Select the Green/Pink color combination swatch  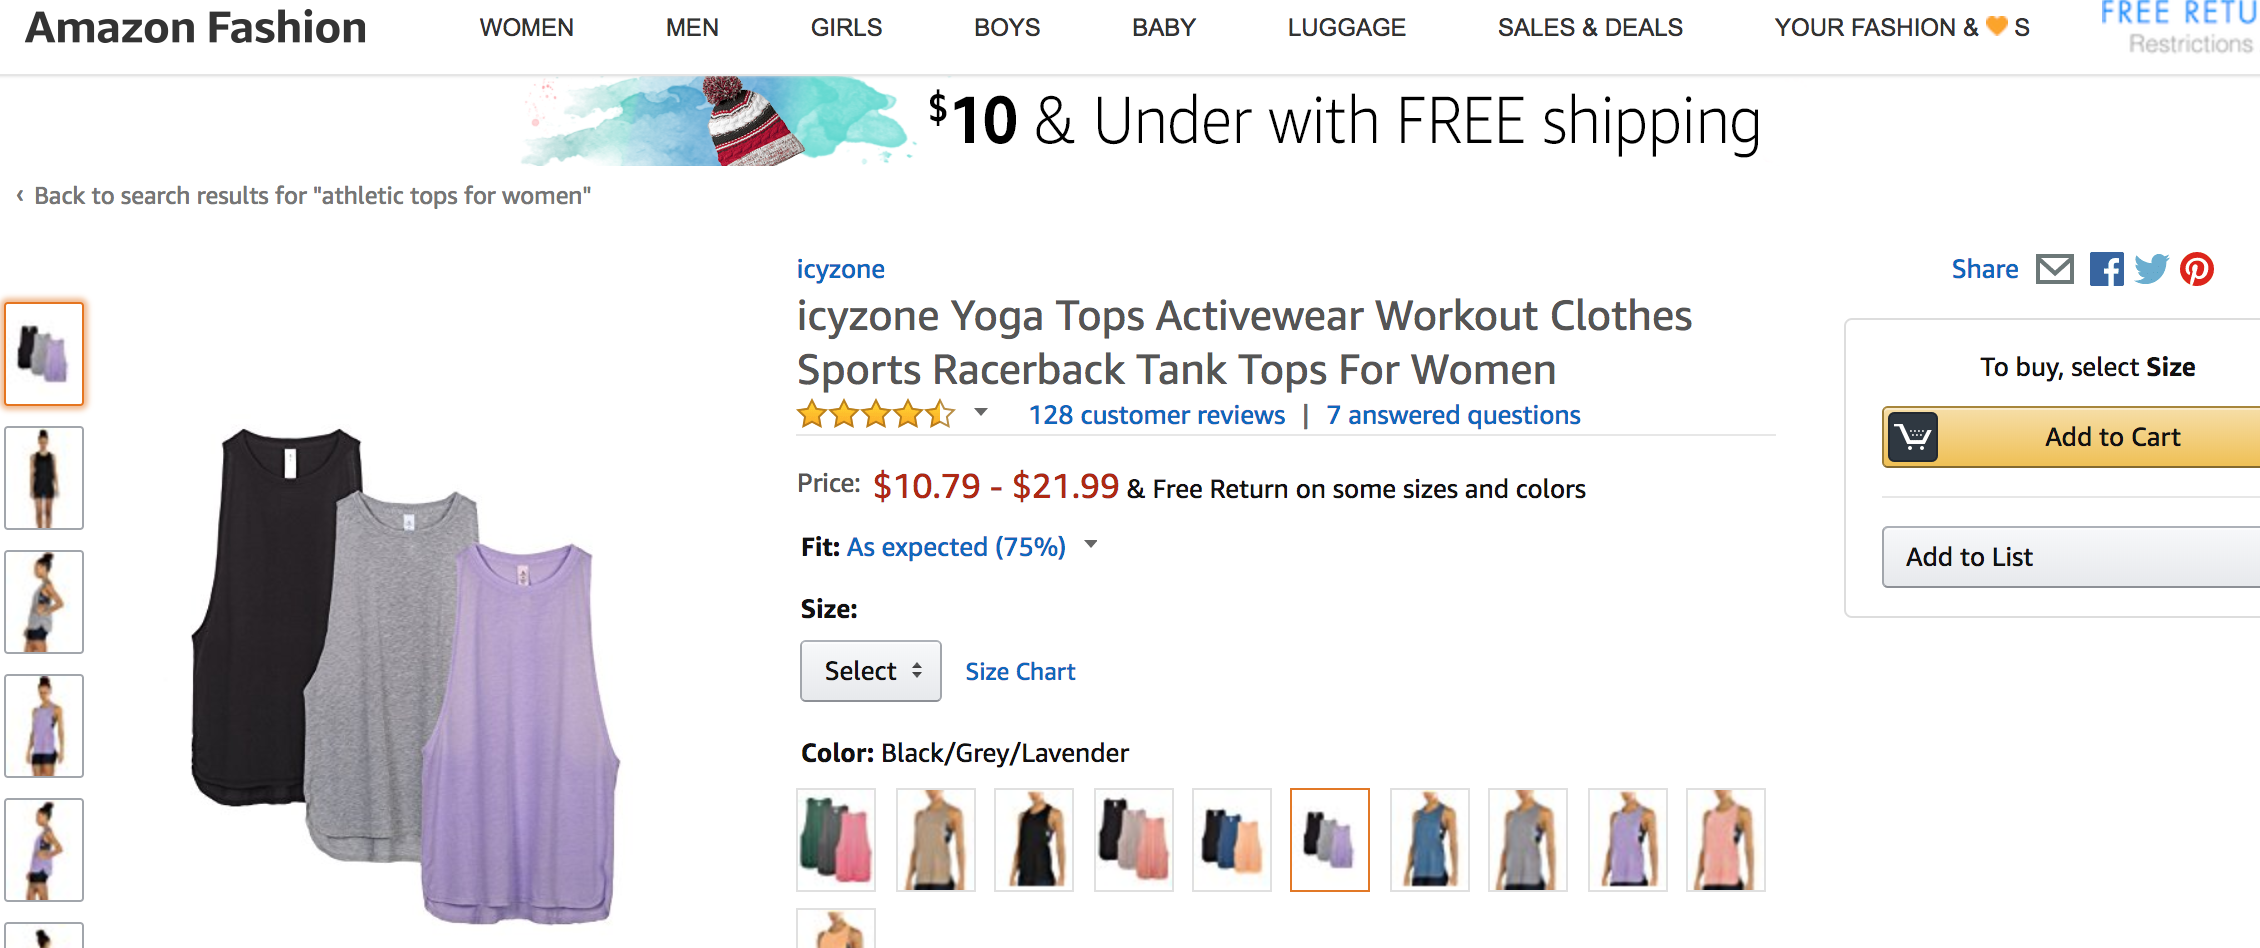[835, 839]
